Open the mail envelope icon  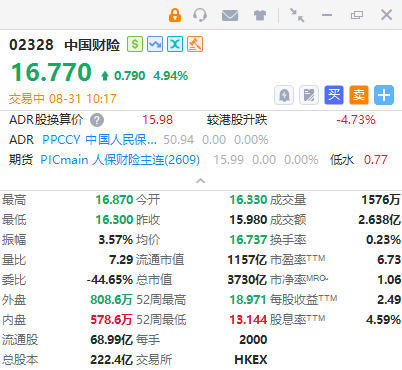(x=230, y=15)
